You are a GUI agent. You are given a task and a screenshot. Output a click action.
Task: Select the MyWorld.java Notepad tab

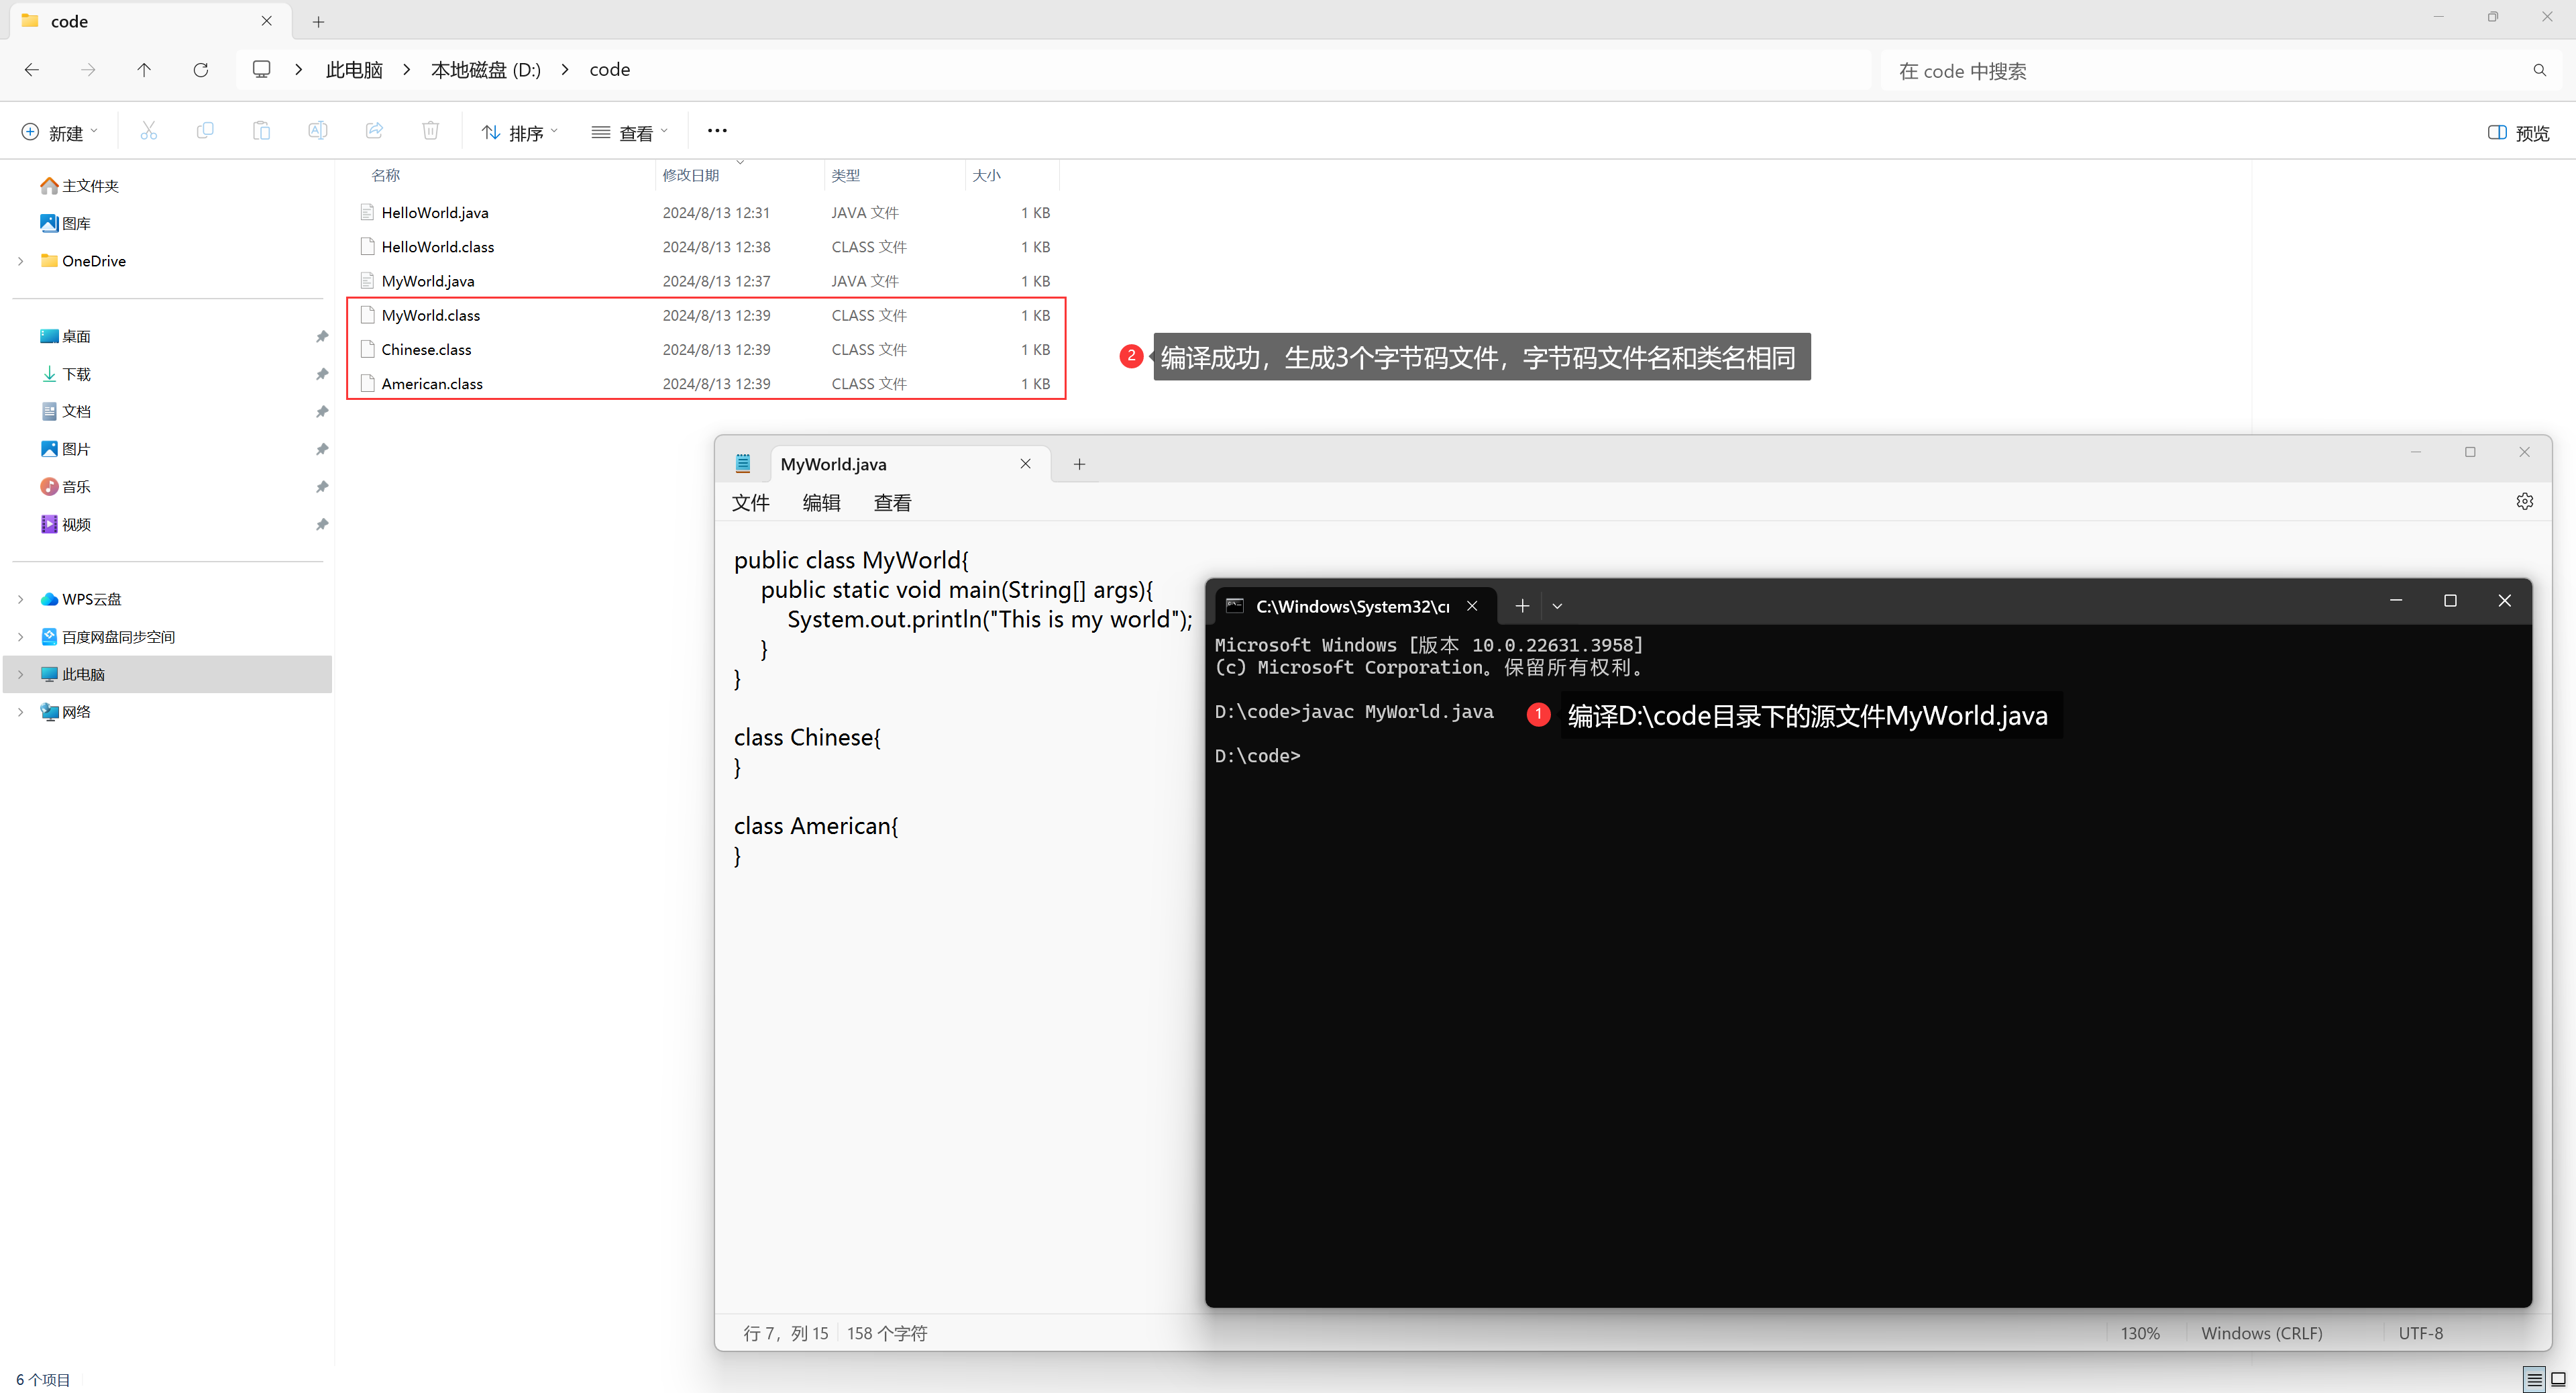pos(834,464)
